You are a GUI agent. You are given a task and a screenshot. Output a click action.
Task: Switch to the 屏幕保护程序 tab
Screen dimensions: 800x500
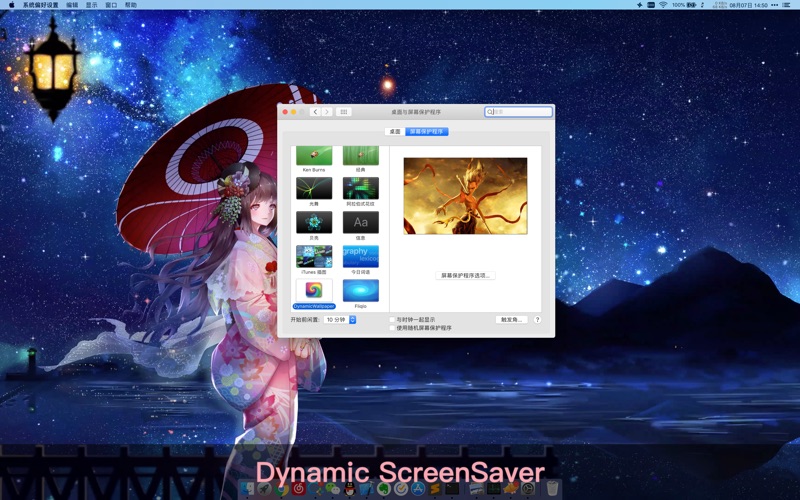coord(427,132)
